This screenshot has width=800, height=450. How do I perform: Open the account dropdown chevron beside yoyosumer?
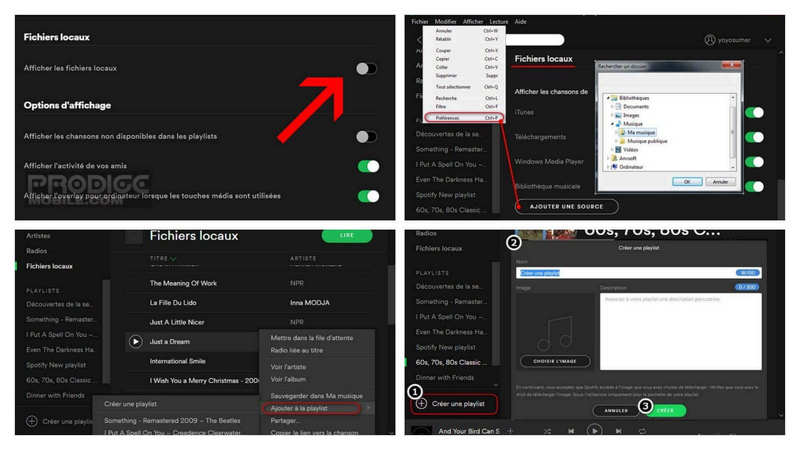(768, 40)
